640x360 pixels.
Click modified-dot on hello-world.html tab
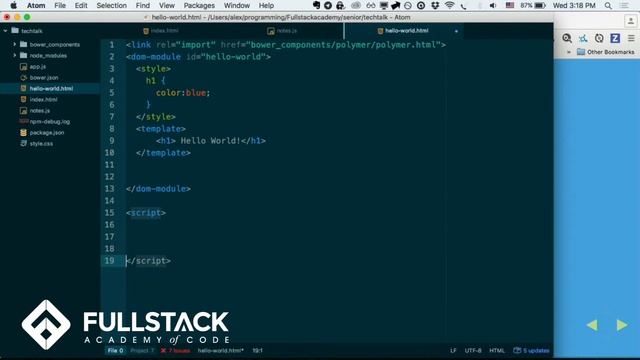pyautogui.click(x=456, y=31)
